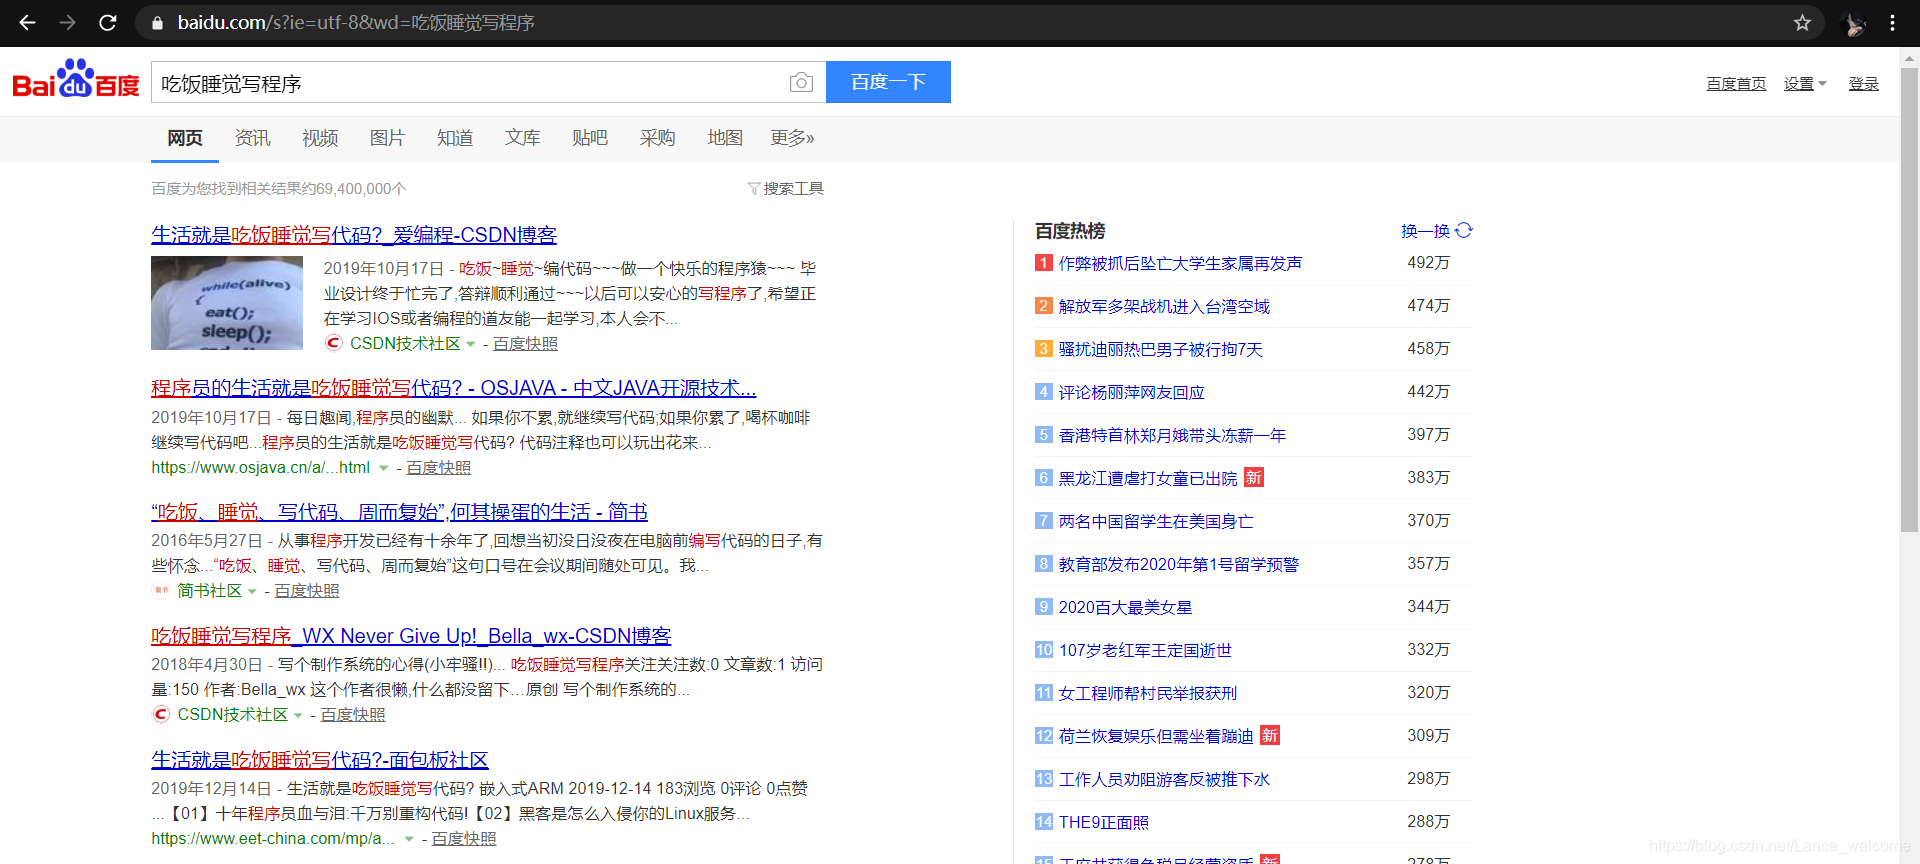Viewport: 1920px width, 864px height.
Task: Select the 网页 tab
Action: 185,138
